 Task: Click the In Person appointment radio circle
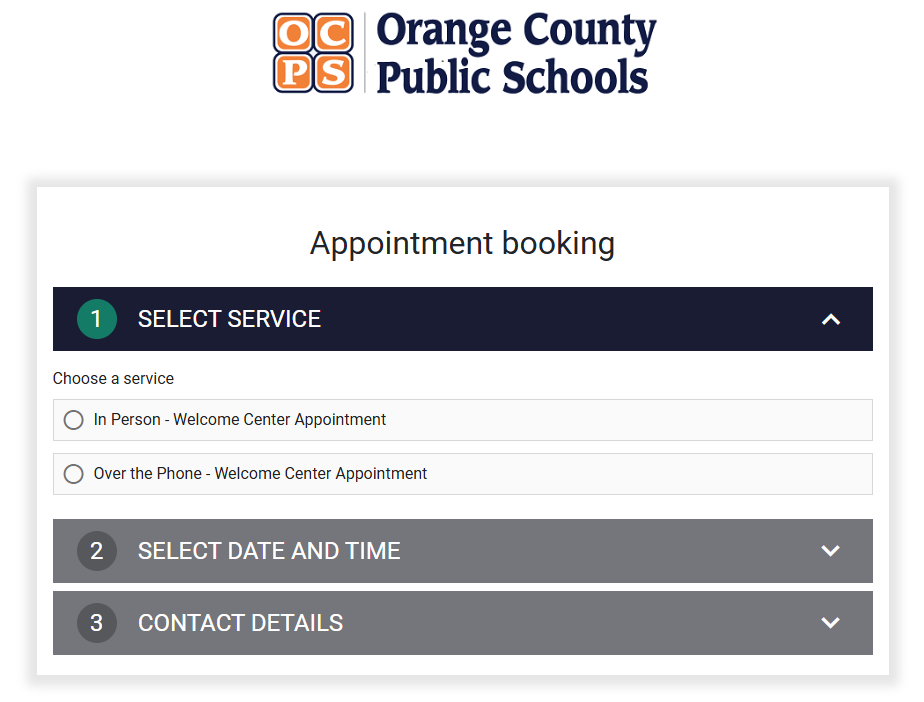pos(73,420)
